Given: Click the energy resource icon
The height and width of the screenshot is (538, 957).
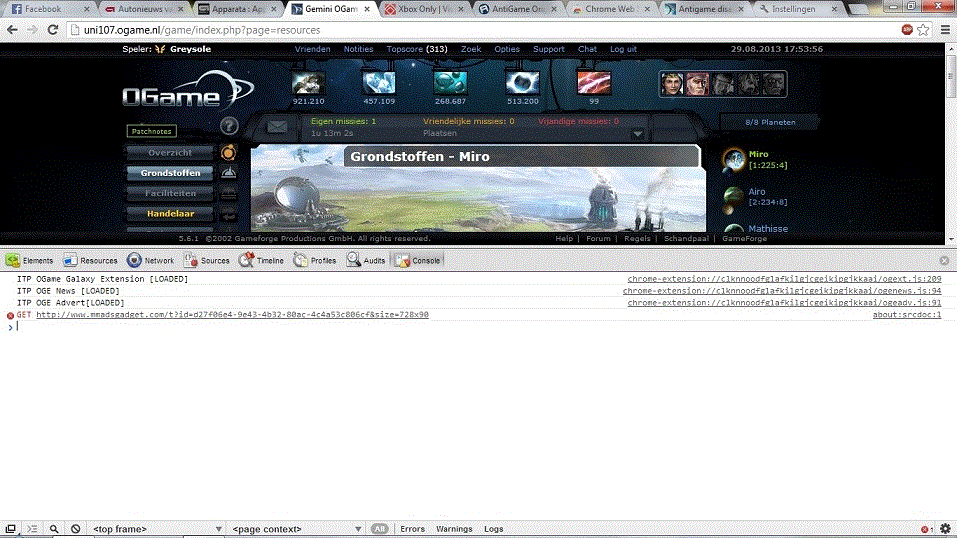Looking at the screenshot, I should (x=594, y=83).
